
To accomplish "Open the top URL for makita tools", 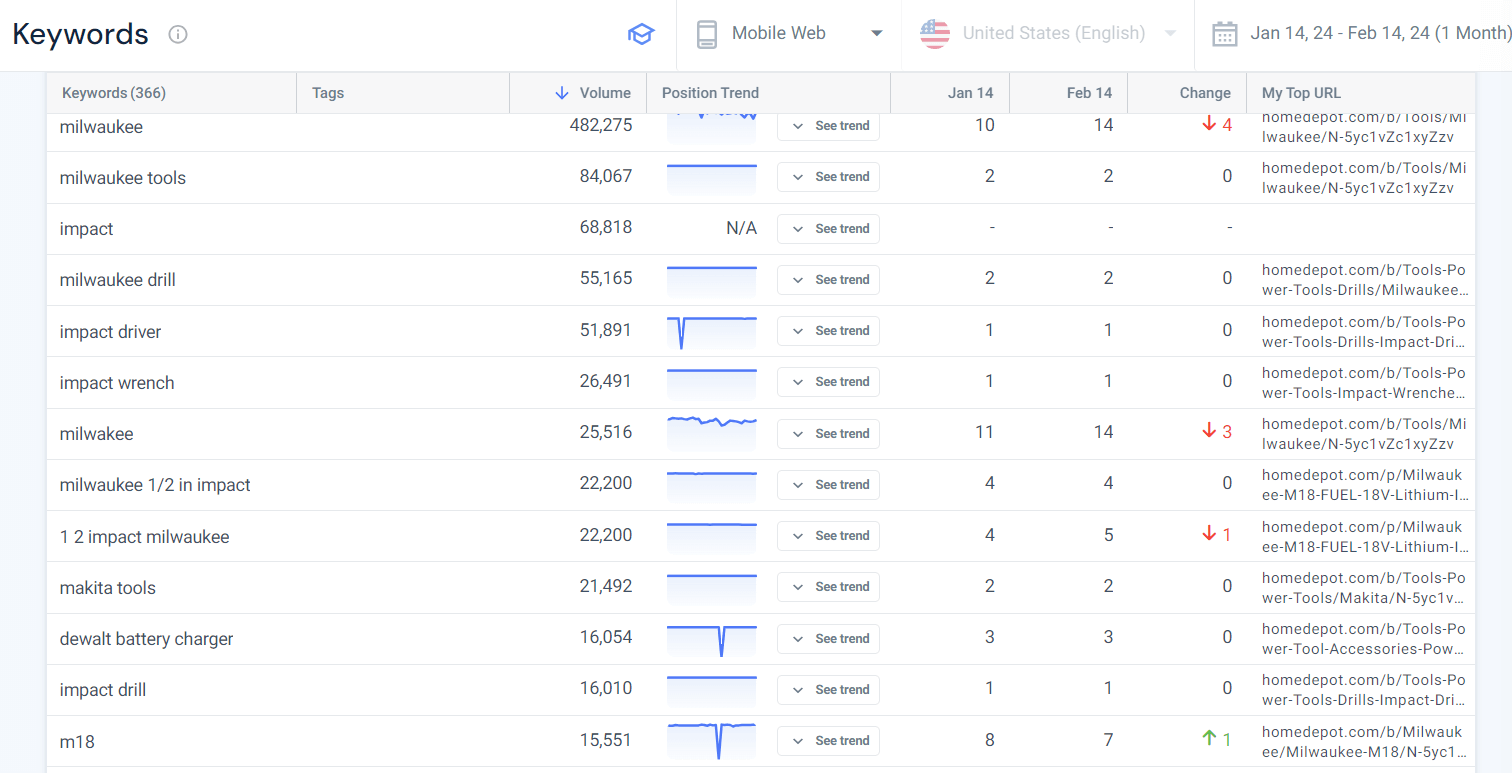I will point(1364,588).
